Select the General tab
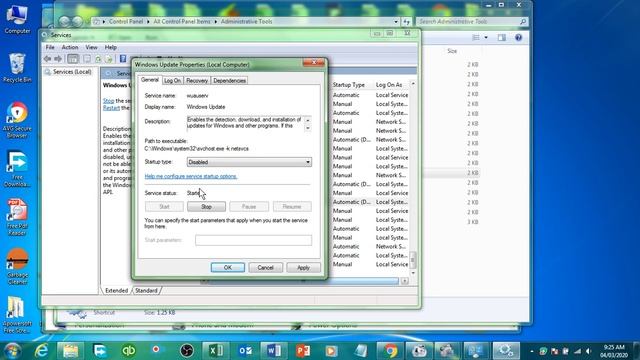Viewport: 640px width, 360px height. 150,80
